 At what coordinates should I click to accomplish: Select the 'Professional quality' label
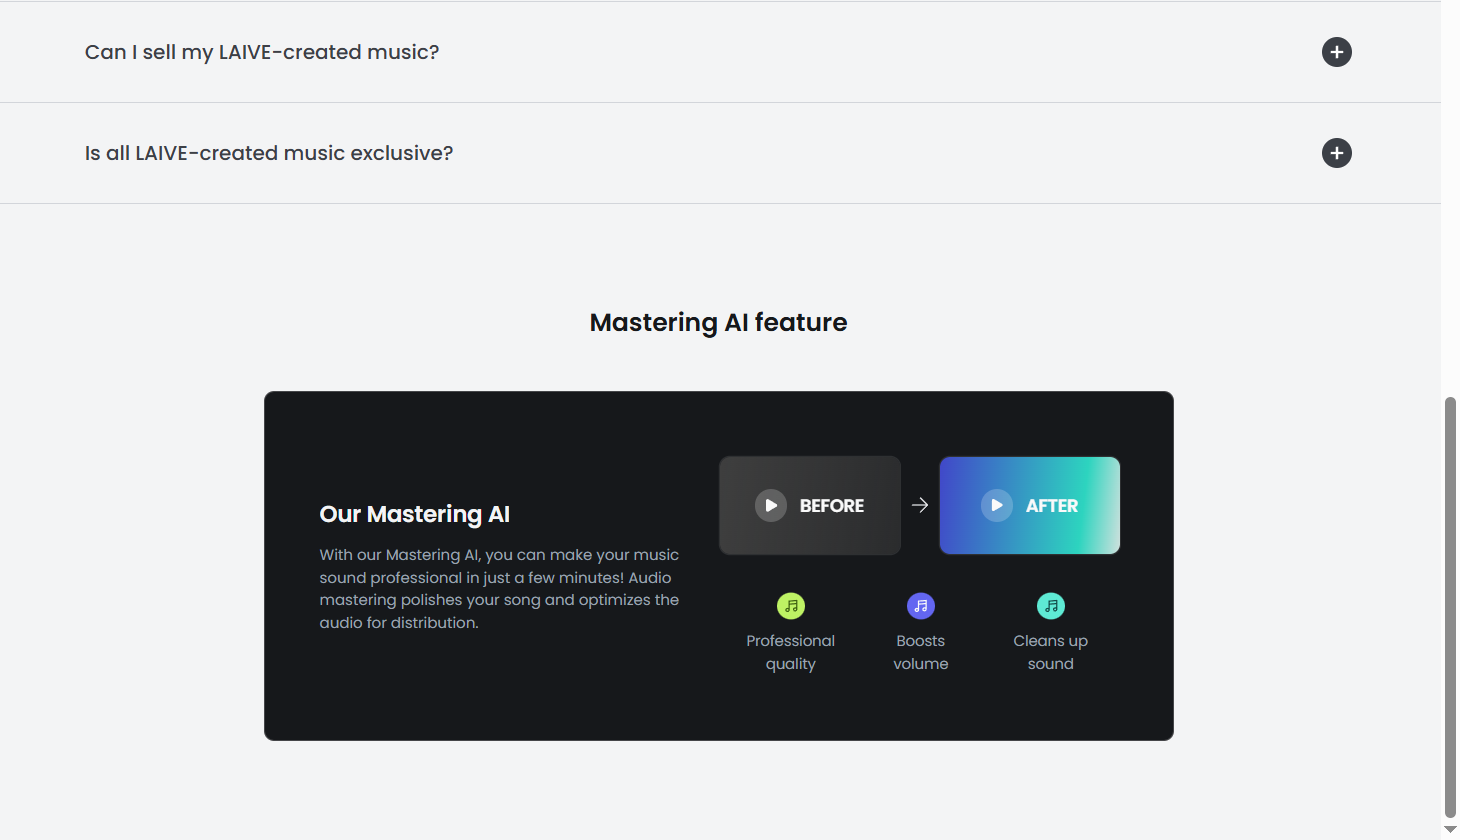pos(791,652)
